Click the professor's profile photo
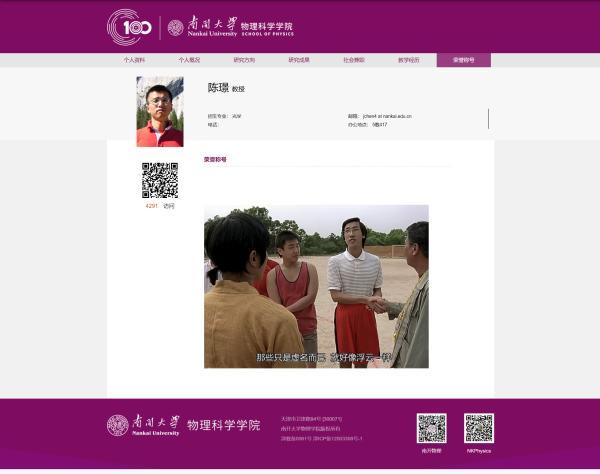Screen dimensions: 600x474 point(160,111)
